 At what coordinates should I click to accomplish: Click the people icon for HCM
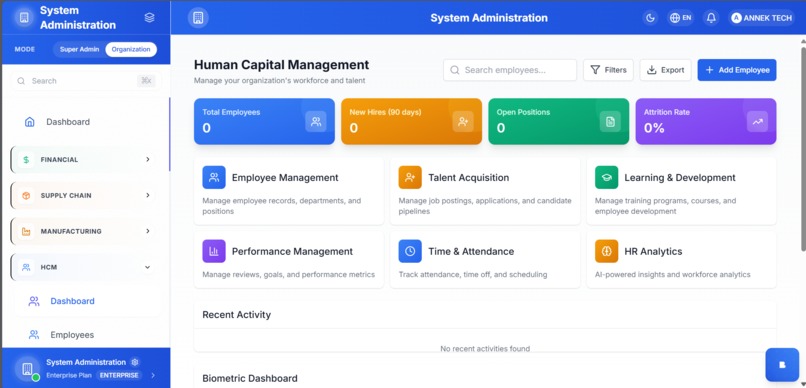(x=26, y=267)
